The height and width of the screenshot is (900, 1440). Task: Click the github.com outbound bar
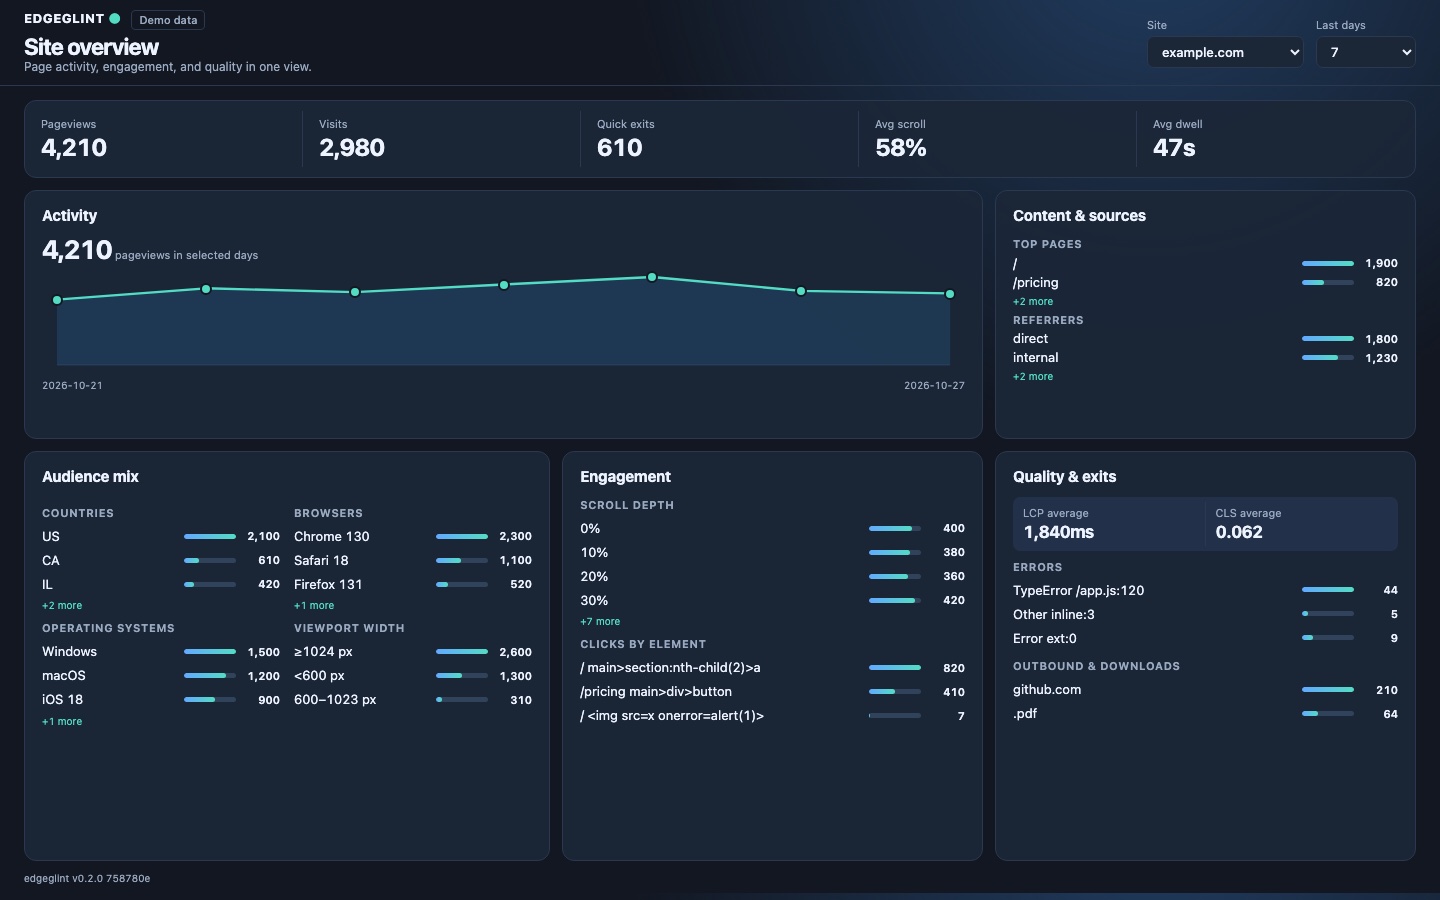pos(1328,690)
